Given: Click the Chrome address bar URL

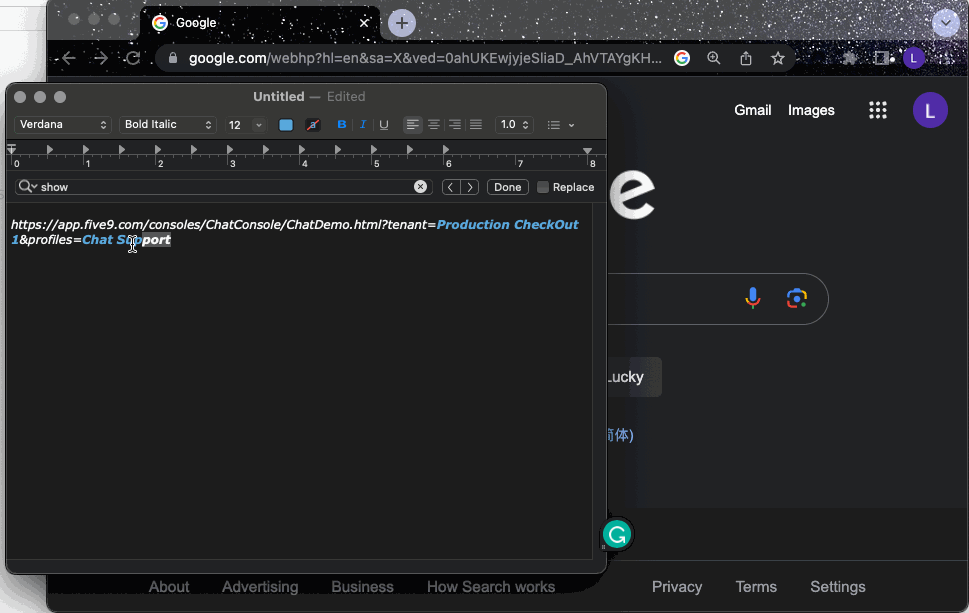Looking at the screenshot, I should (425, 58).
